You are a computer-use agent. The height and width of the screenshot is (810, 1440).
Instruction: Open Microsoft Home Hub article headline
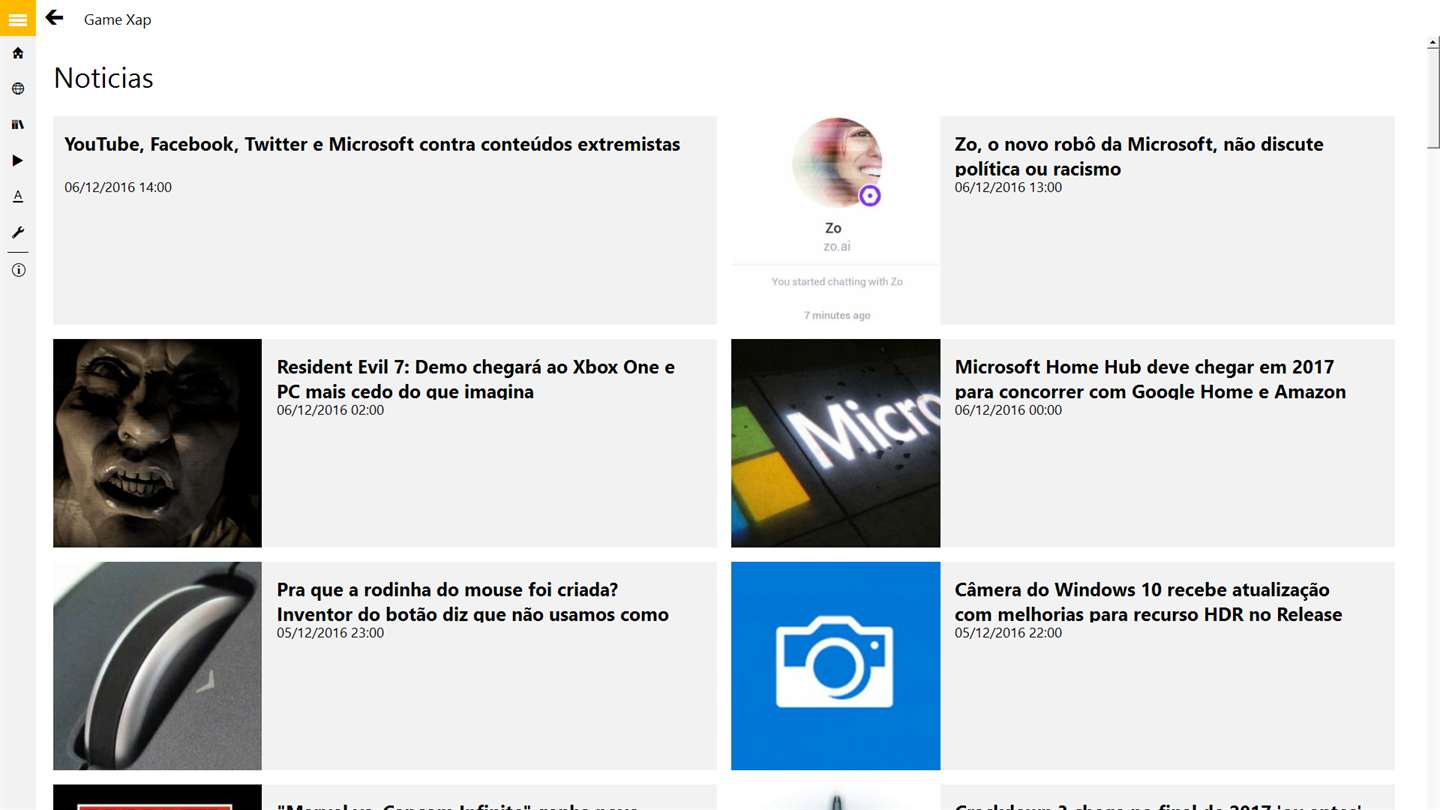pyautogui.click(x=1150, y=379)
